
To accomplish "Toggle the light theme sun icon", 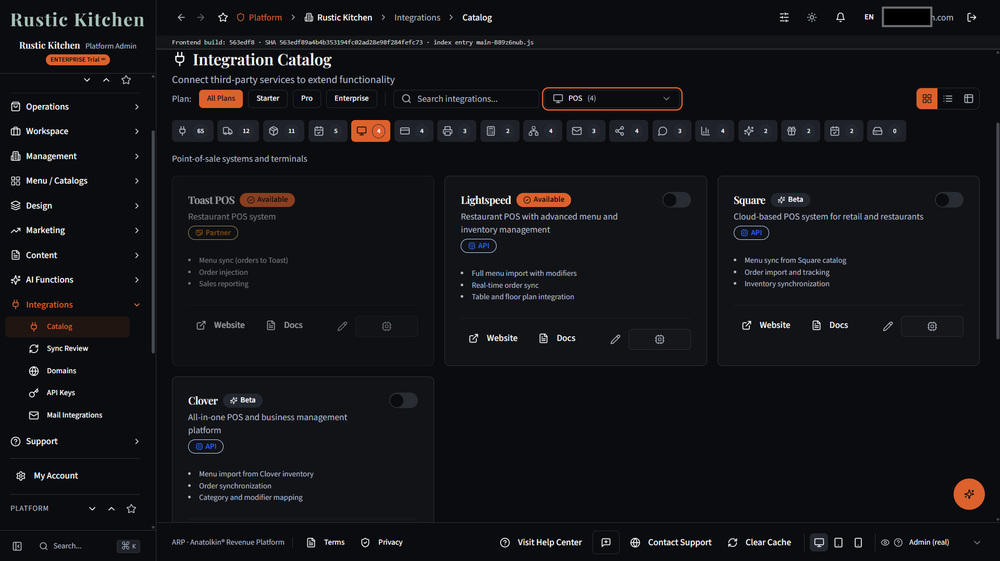I will click(x=812, y=17).
